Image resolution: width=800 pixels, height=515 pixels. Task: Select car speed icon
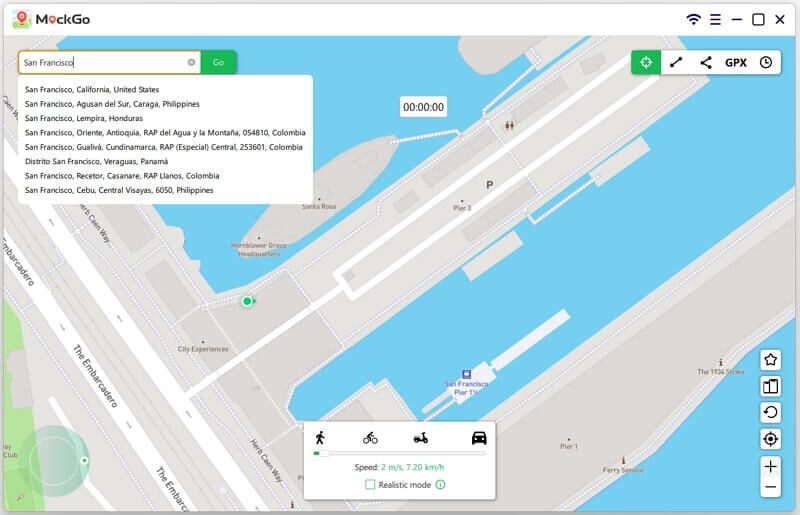[479, 437]
